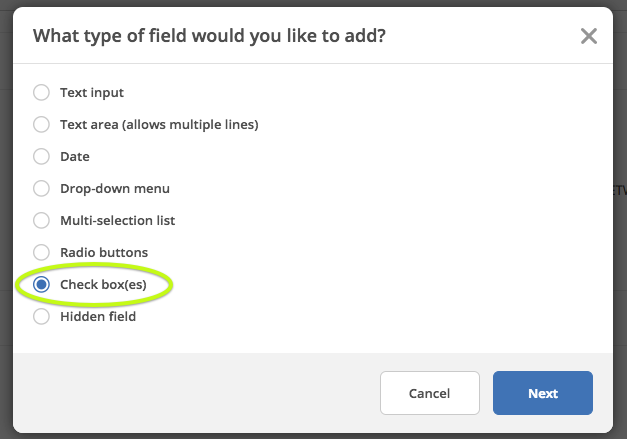Pick the Drop-down menu radio button
The height and width of the screenshot is (439, 627).
(41, 189)
